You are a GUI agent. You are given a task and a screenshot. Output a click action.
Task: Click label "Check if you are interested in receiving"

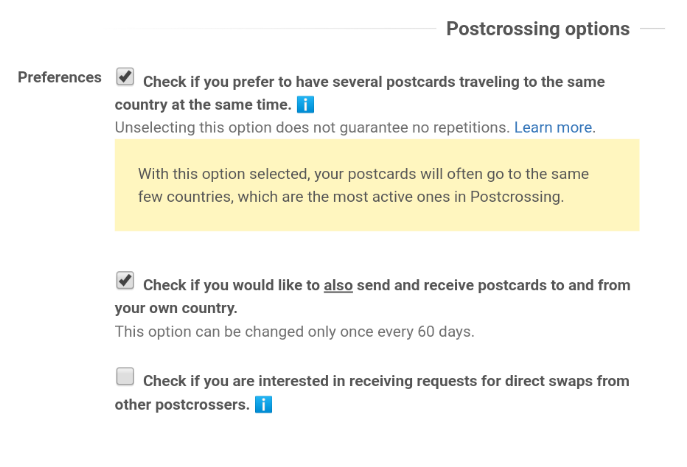(278, 381)
